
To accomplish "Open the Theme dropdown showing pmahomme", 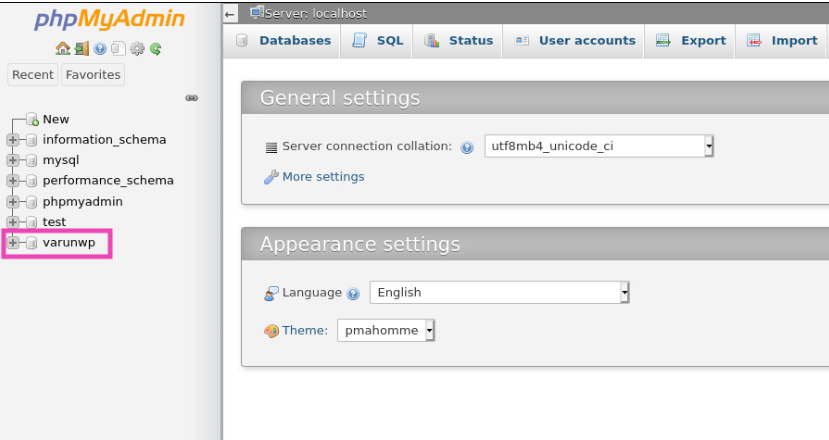I will (386, 331).
